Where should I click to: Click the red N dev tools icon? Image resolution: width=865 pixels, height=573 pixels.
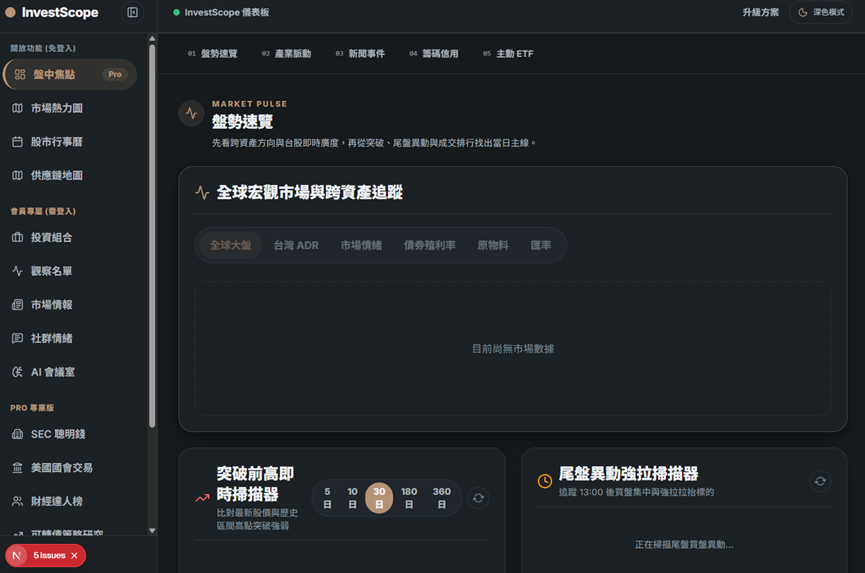(17, 555)
